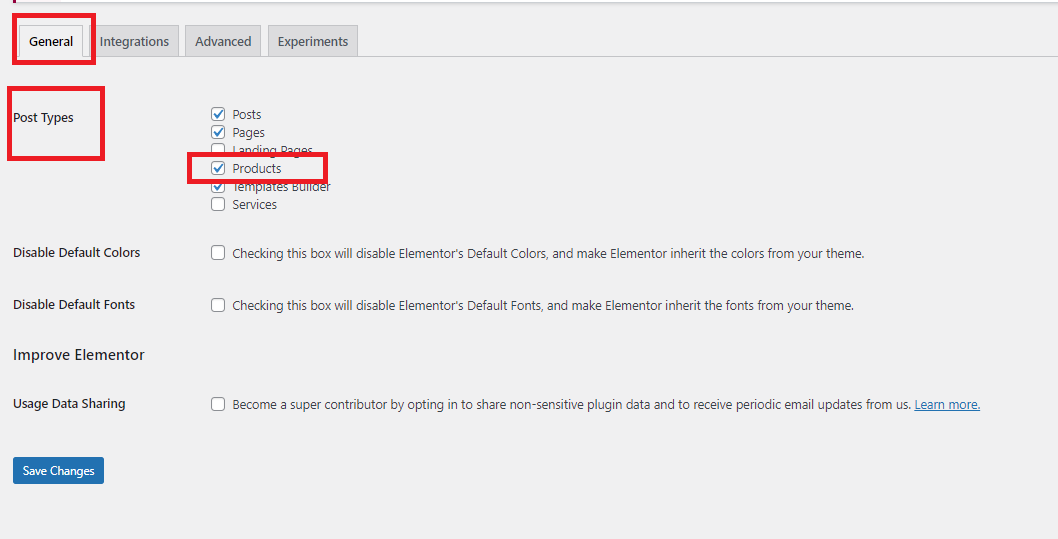Check the Disable Default Colors box
The image size is (1058, 539).
coord(218,253)
